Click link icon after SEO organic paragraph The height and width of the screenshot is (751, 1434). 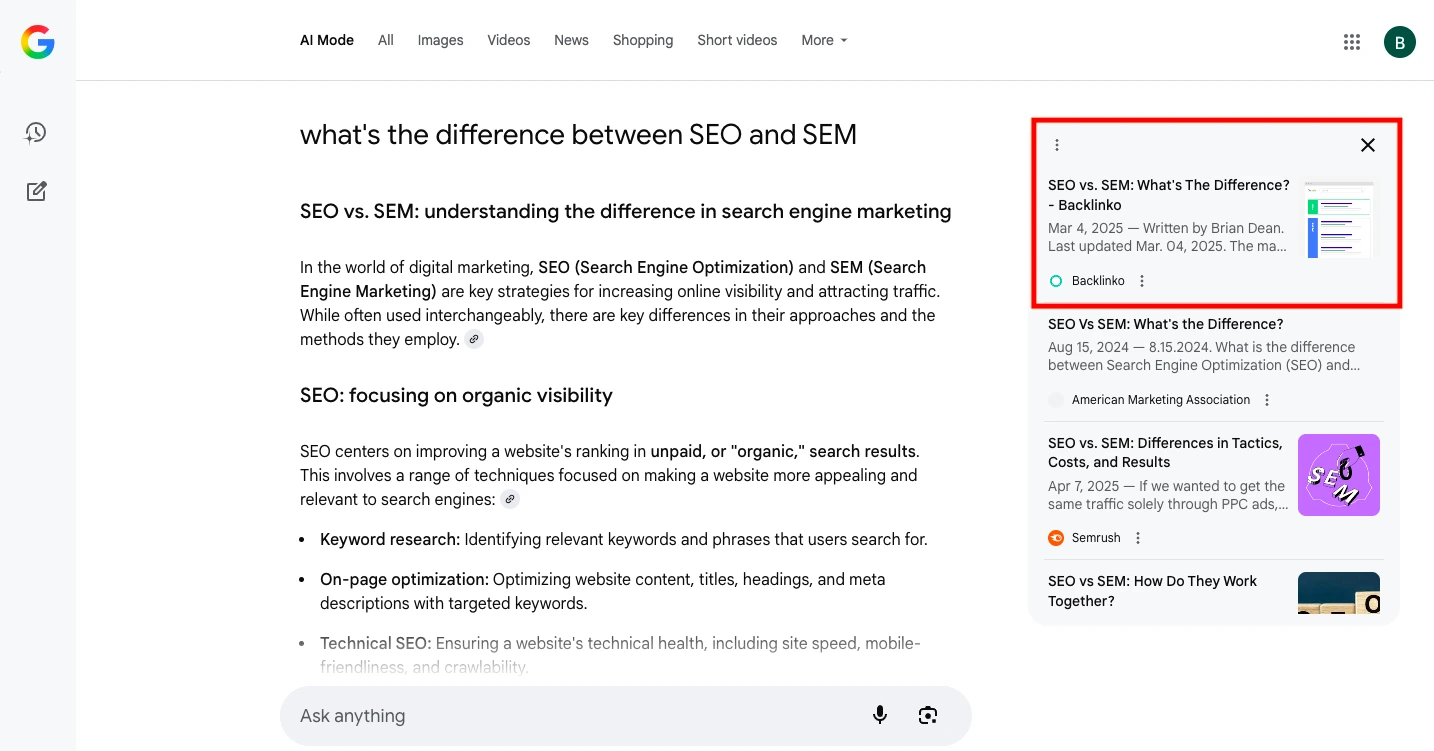tap(510, 500)
